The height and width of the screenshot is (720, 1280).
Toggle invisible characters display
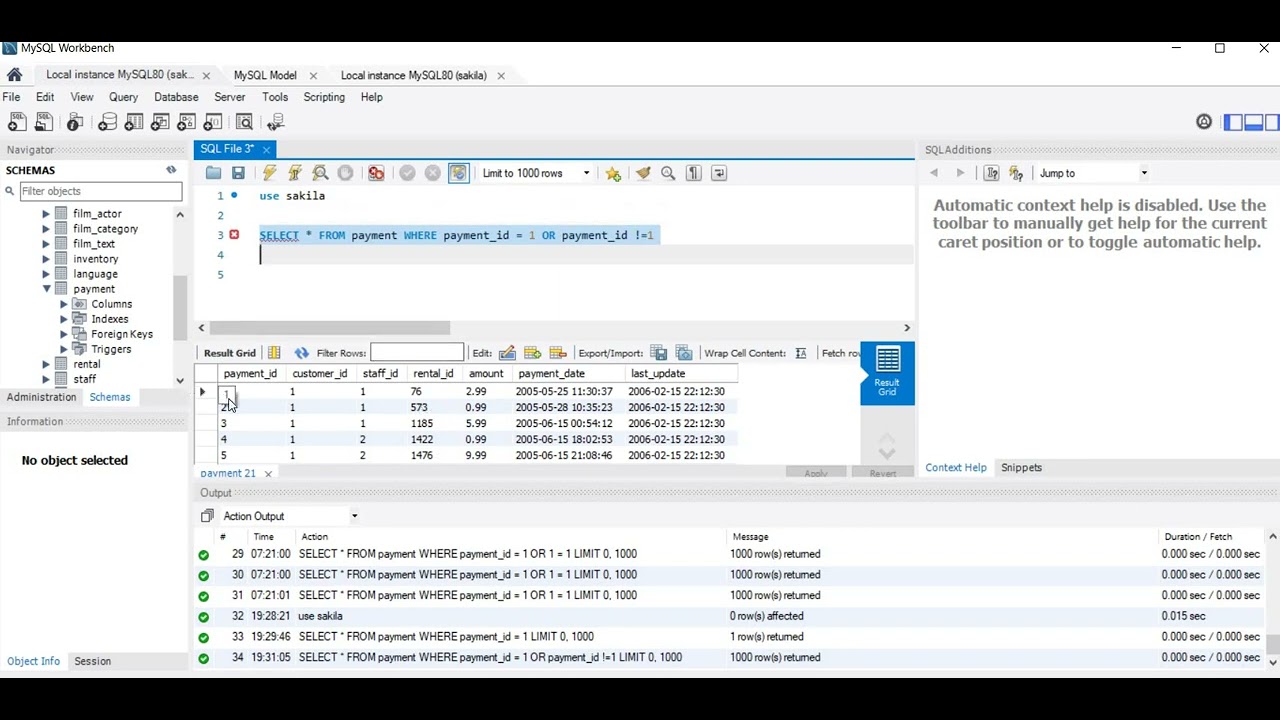pyautogui.click(x=693, y=173)
